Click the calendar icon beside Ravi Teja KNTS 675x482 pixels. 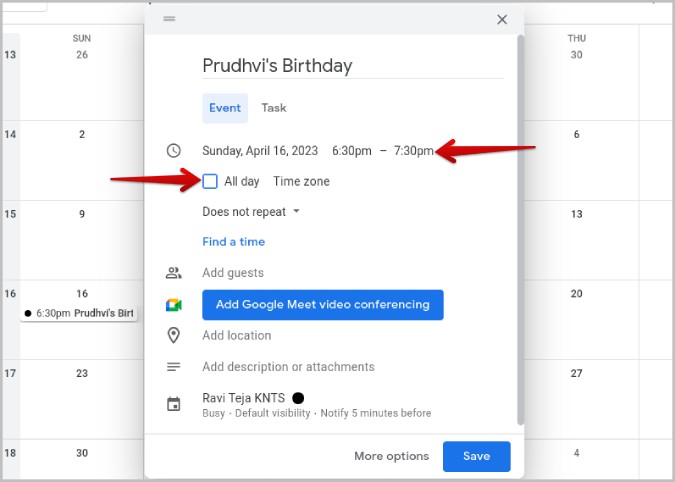[x=173, y=405]
